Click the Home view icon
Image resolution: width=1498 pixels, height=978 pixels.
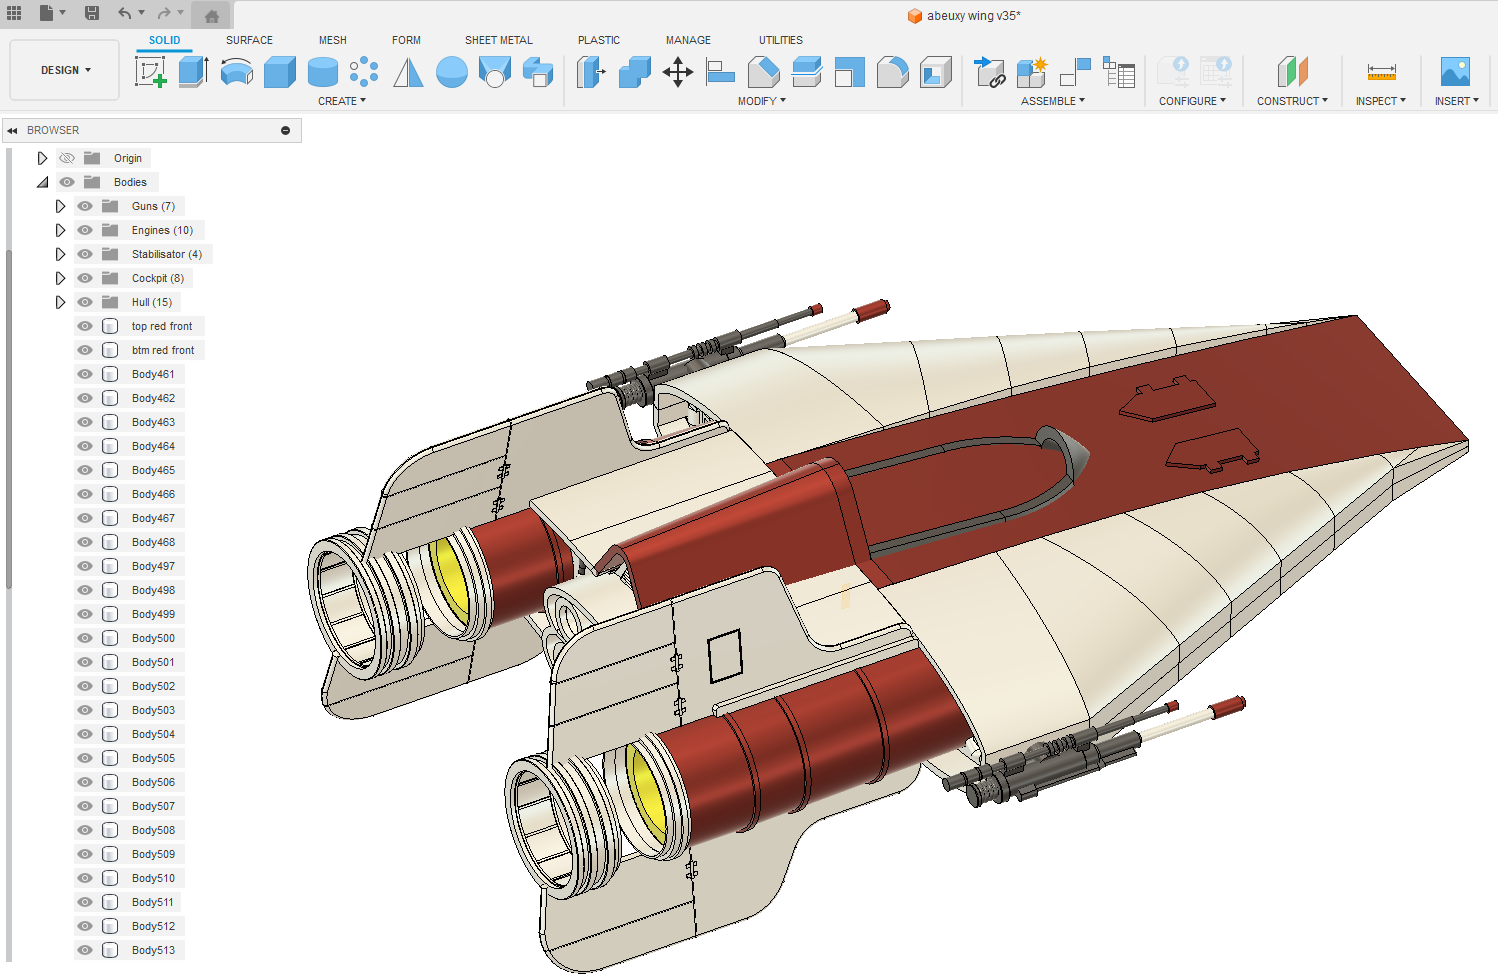click(211, 15)
